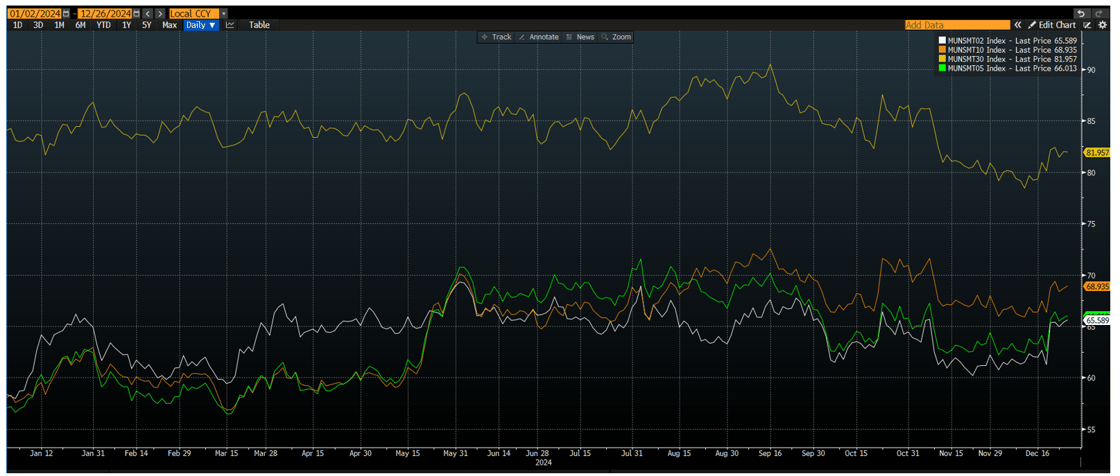Click the chart notes pencil-square icon
The width and height of the screenshot is (1120, 476).
coord(1087,25)
